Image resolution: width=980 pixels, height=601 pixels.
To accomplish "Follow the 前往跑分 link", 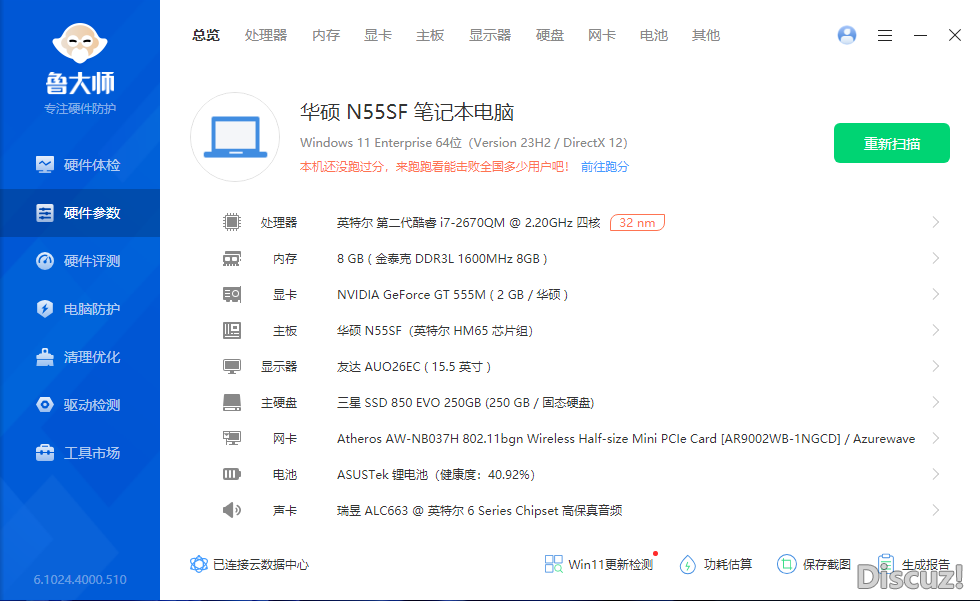I will (x=604, y=167).
